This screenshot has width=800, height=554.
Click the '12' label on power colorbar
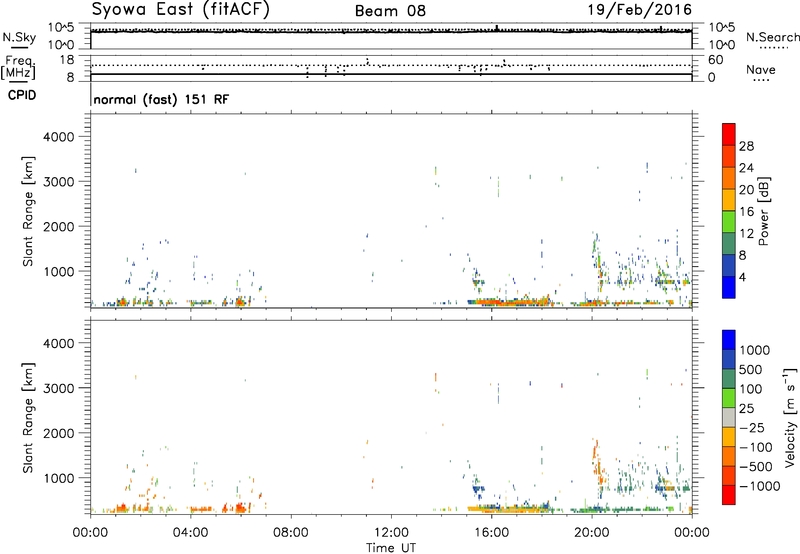[x=746, y=234]
